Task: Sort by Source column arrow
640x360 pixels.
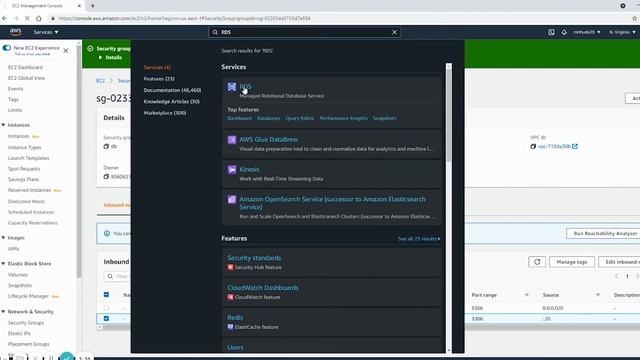Action: click(598, 295)
